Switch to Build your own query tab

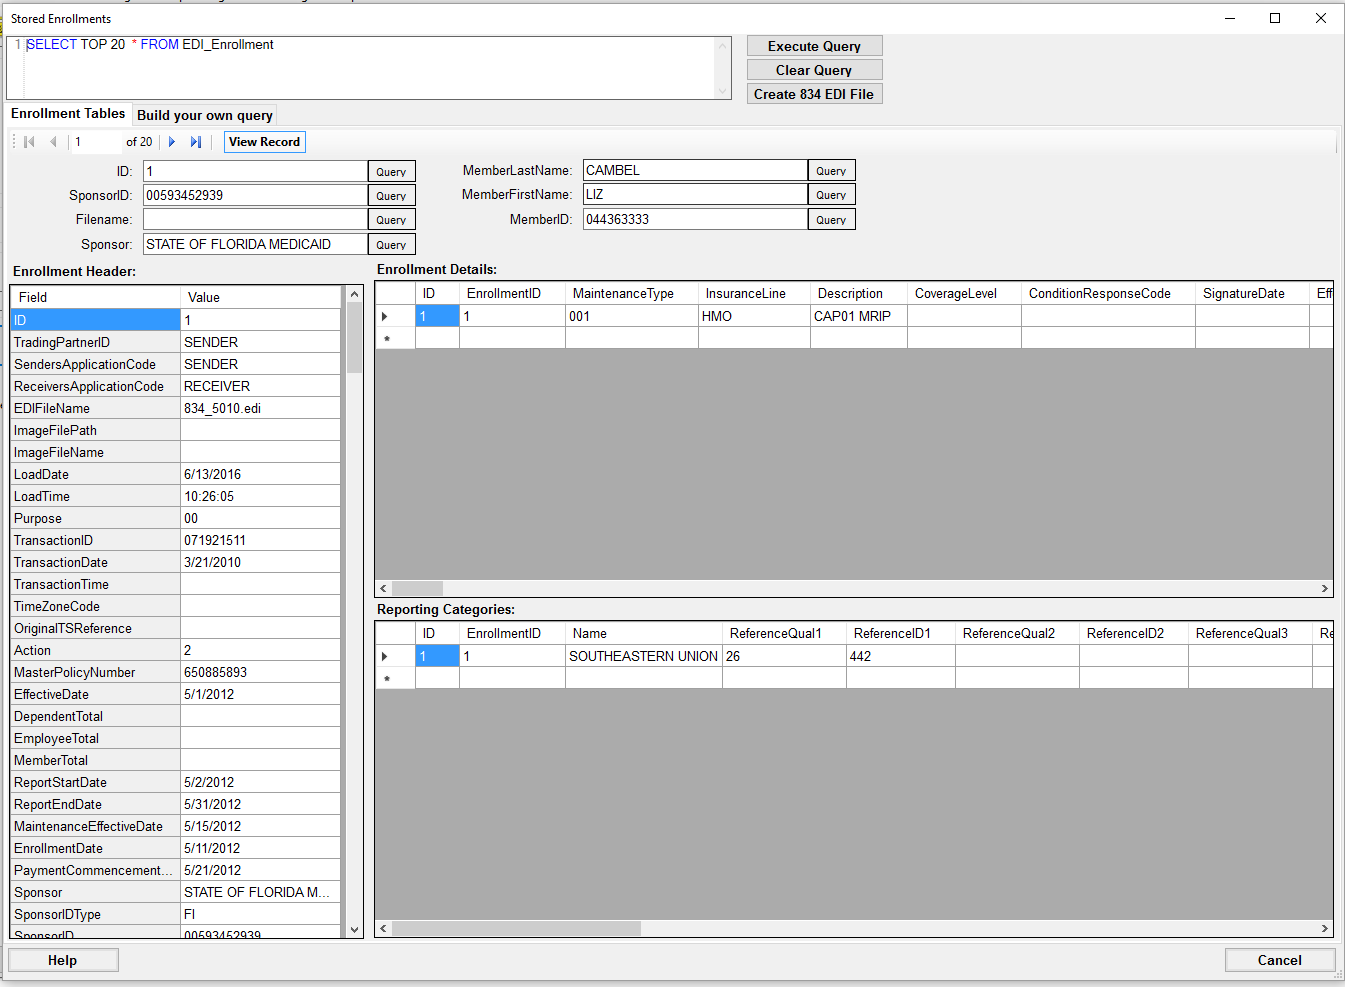click(x=205, y=115)
